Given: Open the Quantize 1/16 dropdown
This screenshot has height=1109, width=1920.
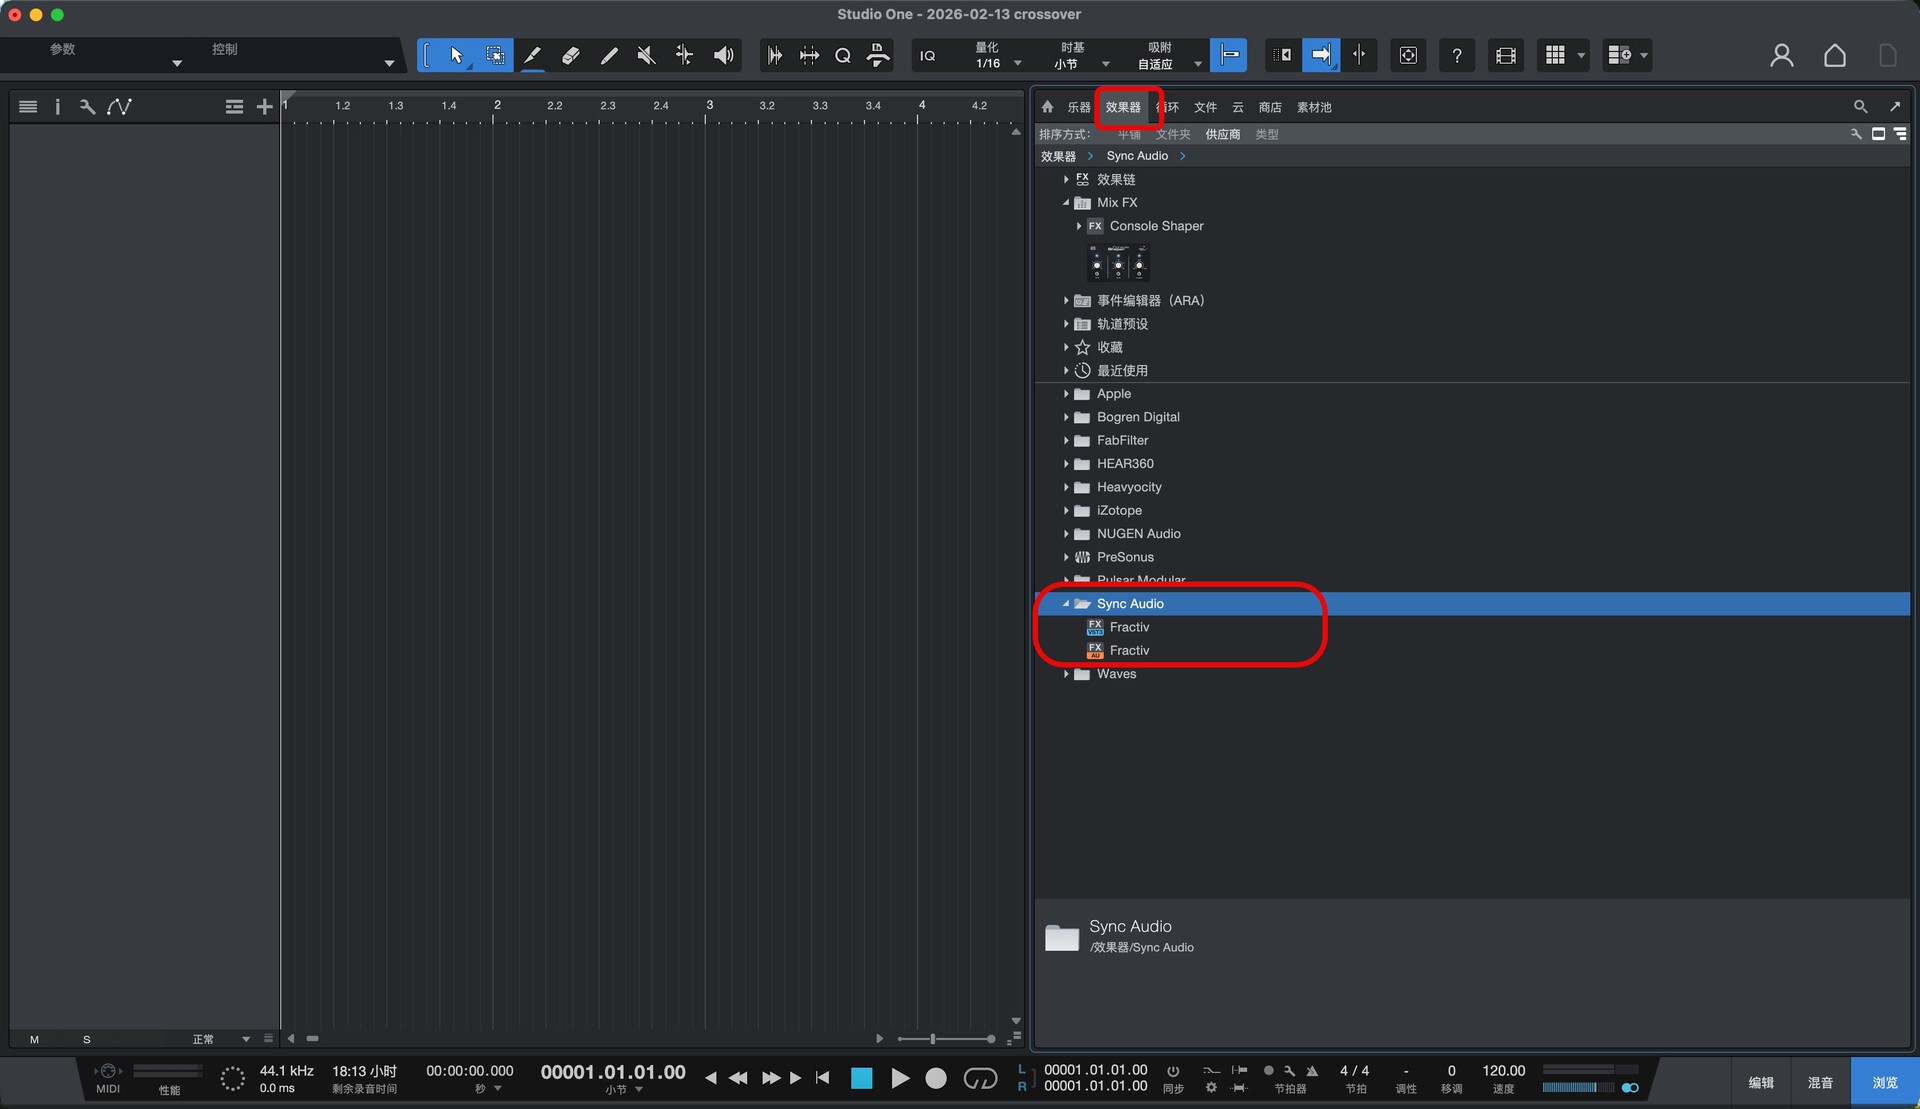Looking at the screenshot, I should [1017, 63].
